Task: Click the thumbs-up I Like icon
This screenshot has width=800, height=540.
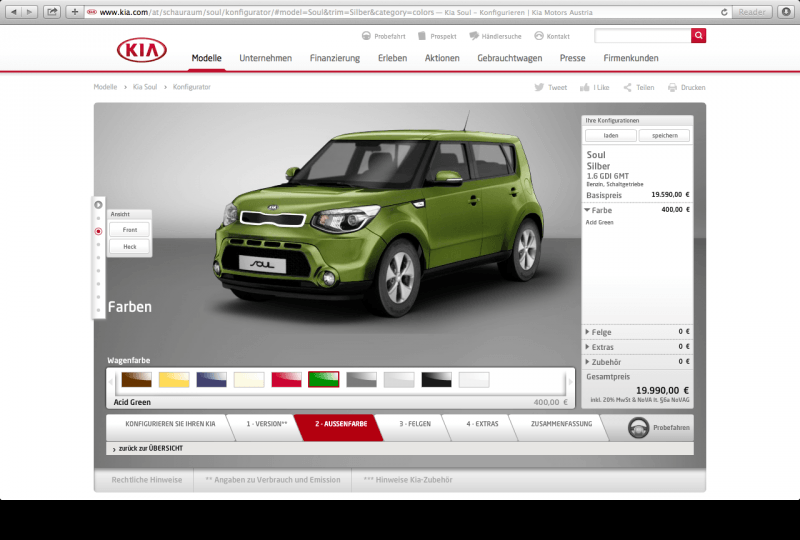Action: pyautogui.click(x=585, y=87)
